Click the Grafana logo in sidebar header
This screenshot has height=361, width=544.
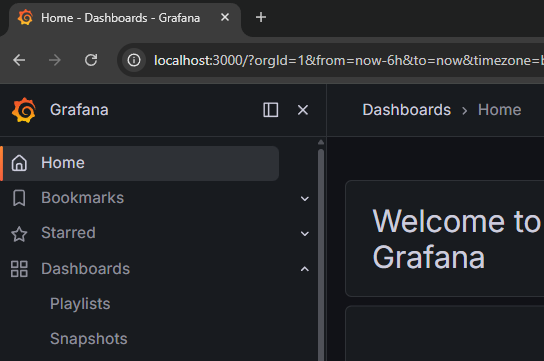[24, 110]
